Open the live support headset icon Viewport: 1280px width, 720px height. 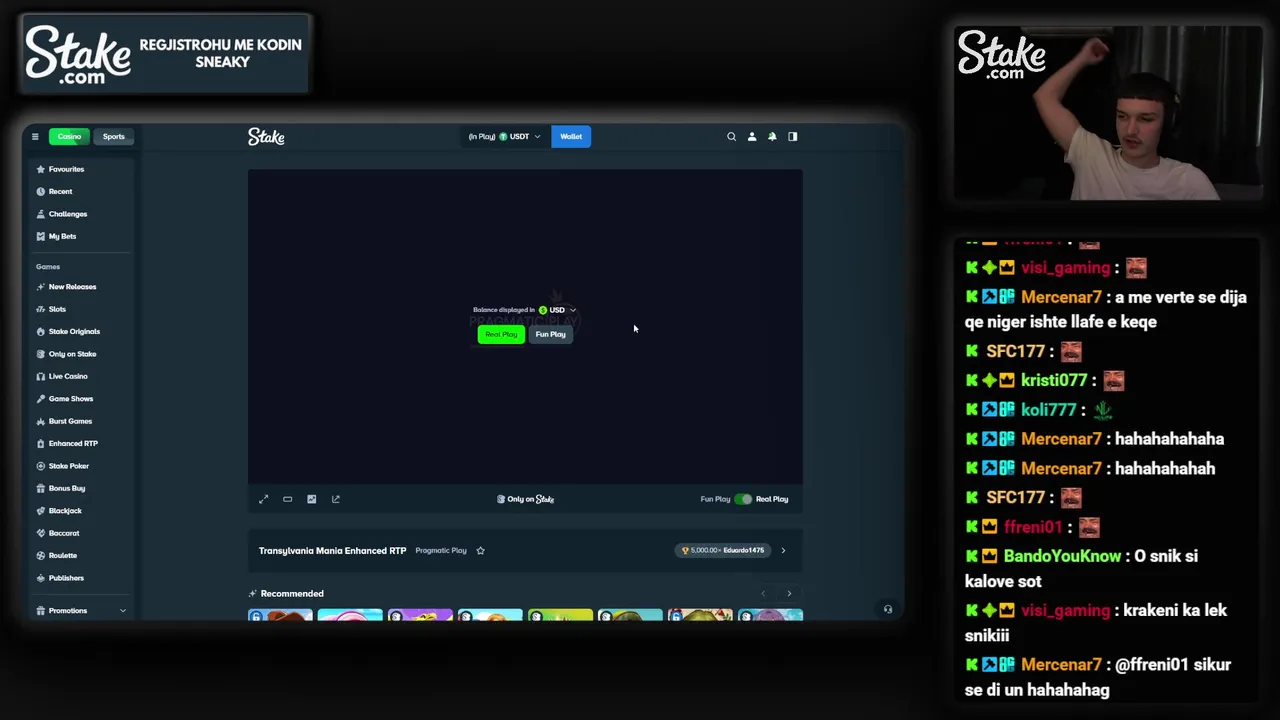click(x=888, y=609)
